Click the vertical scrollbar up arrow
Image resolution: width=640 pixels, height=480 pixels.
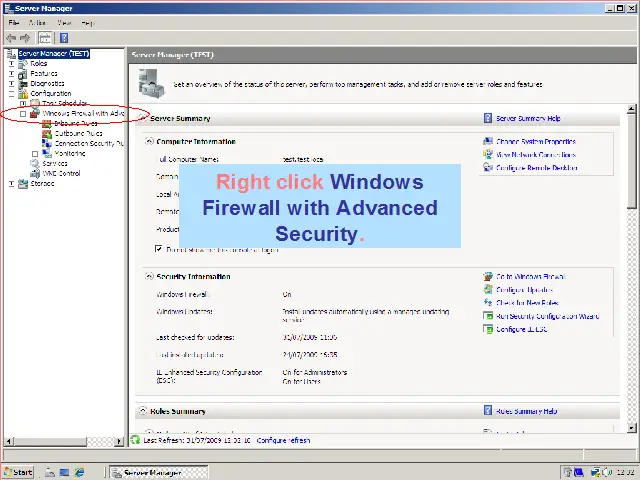[631, 109]
